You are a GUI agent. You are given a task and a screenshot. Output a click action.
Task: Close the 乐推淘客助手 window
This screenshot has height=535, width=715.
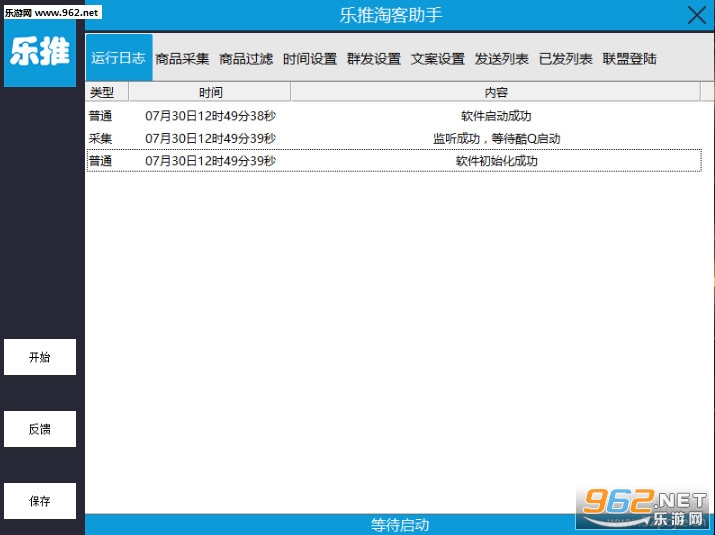696,15
